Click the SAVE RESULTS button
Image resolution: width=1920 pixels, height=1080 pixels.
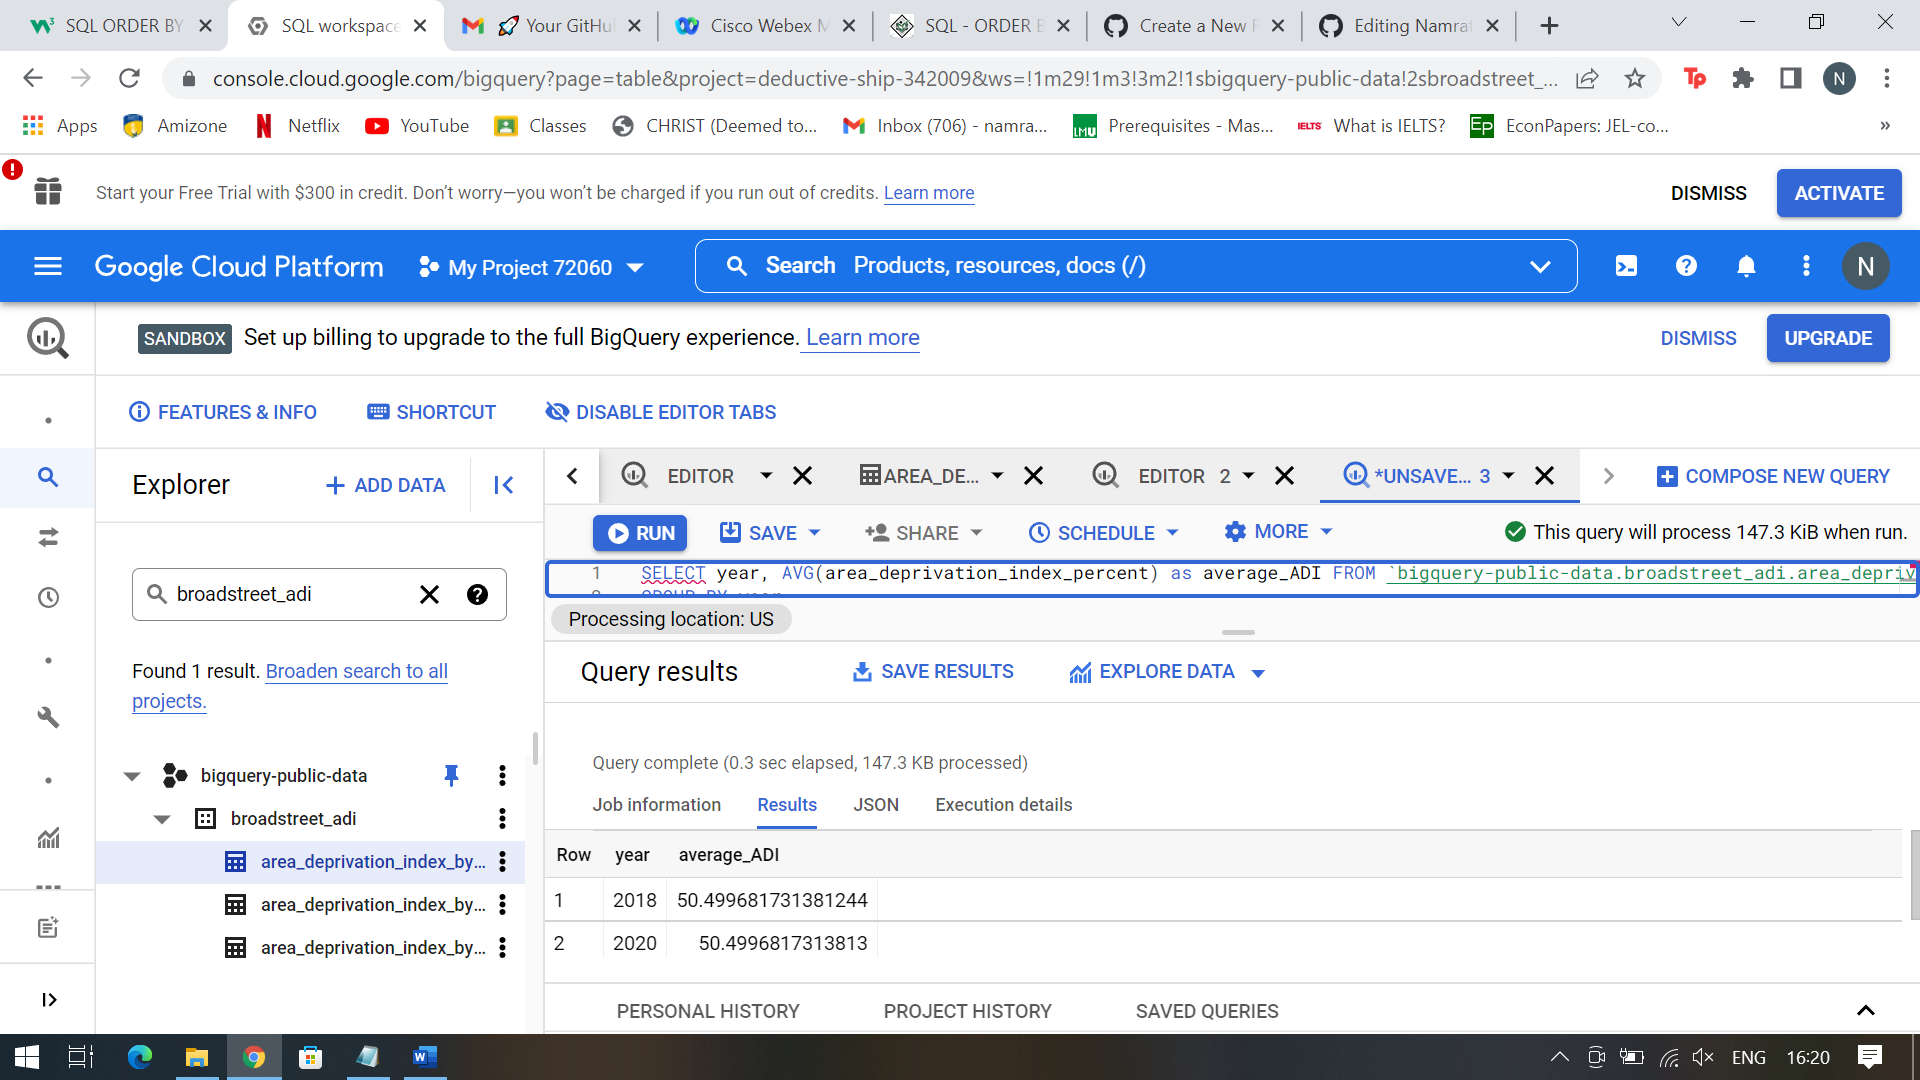point(932,672)
